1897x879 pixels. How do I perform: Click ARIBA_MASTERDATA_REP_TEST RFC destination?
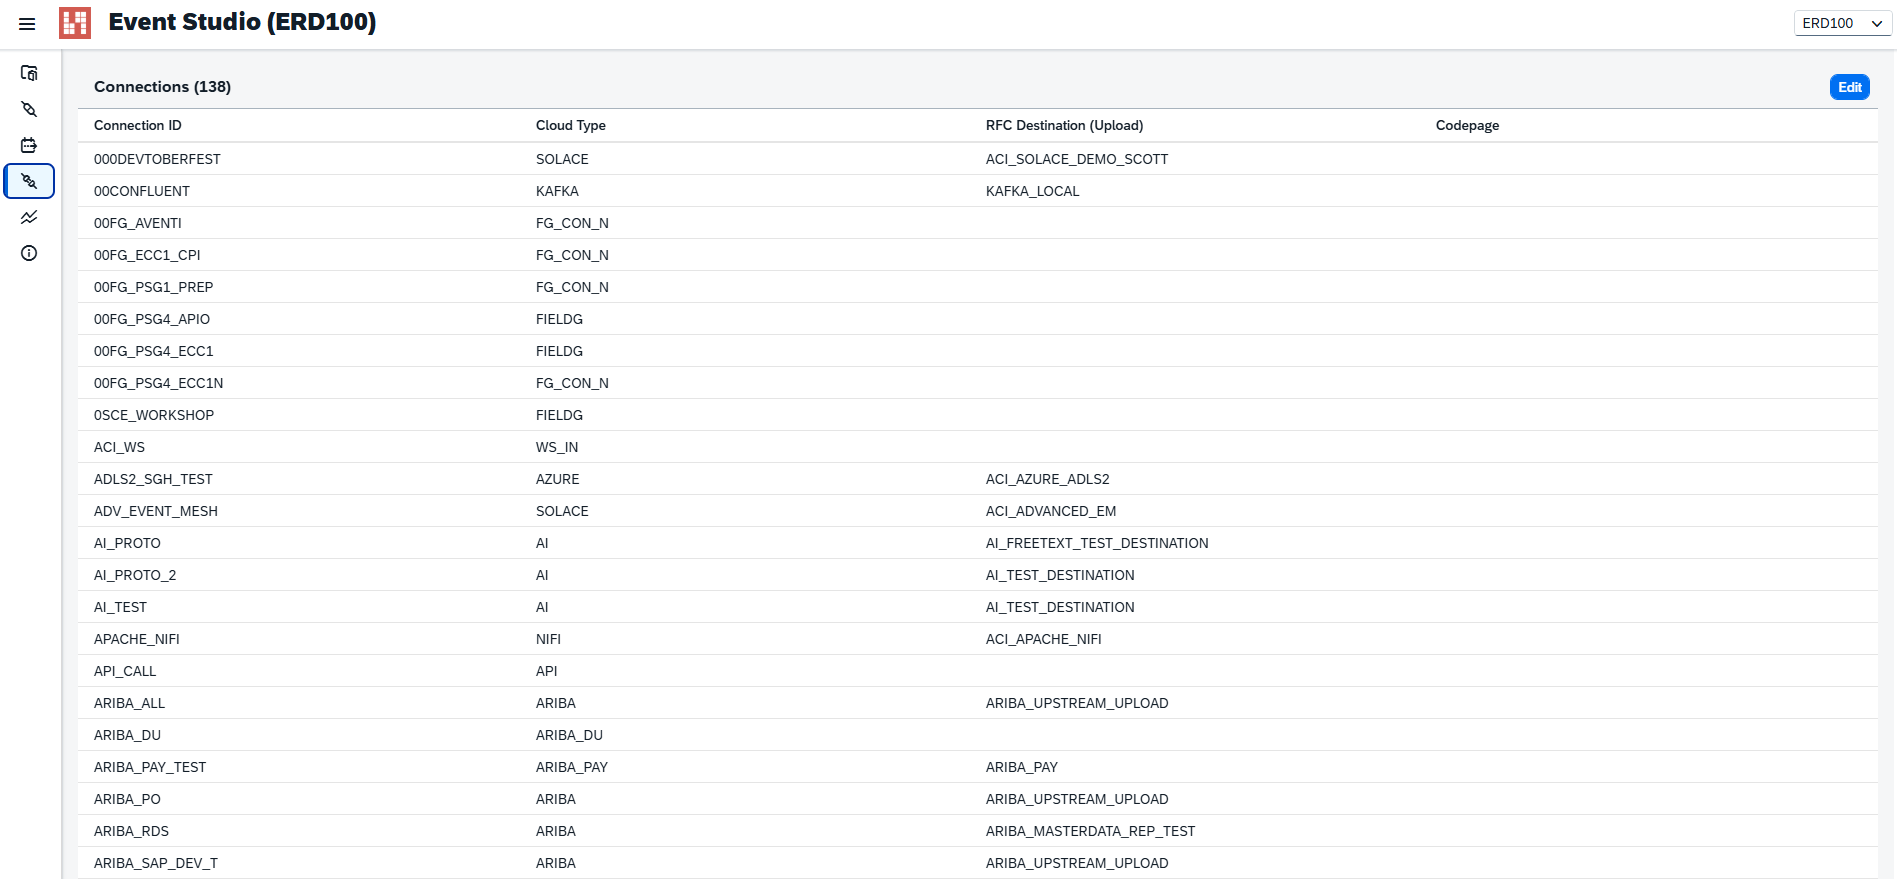coord(1090,831)
